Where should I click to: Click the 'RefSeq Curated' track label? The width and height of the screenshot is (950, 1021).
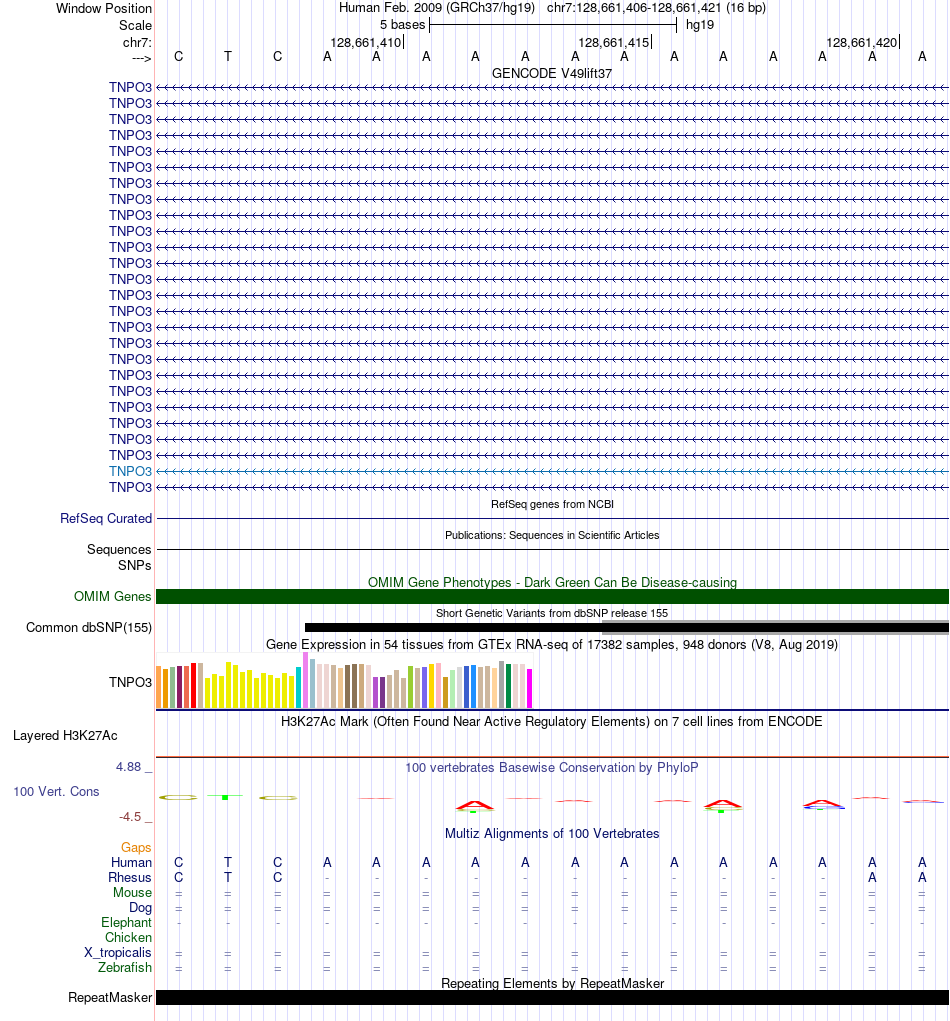pyautogui.click(x=106, y=518)
